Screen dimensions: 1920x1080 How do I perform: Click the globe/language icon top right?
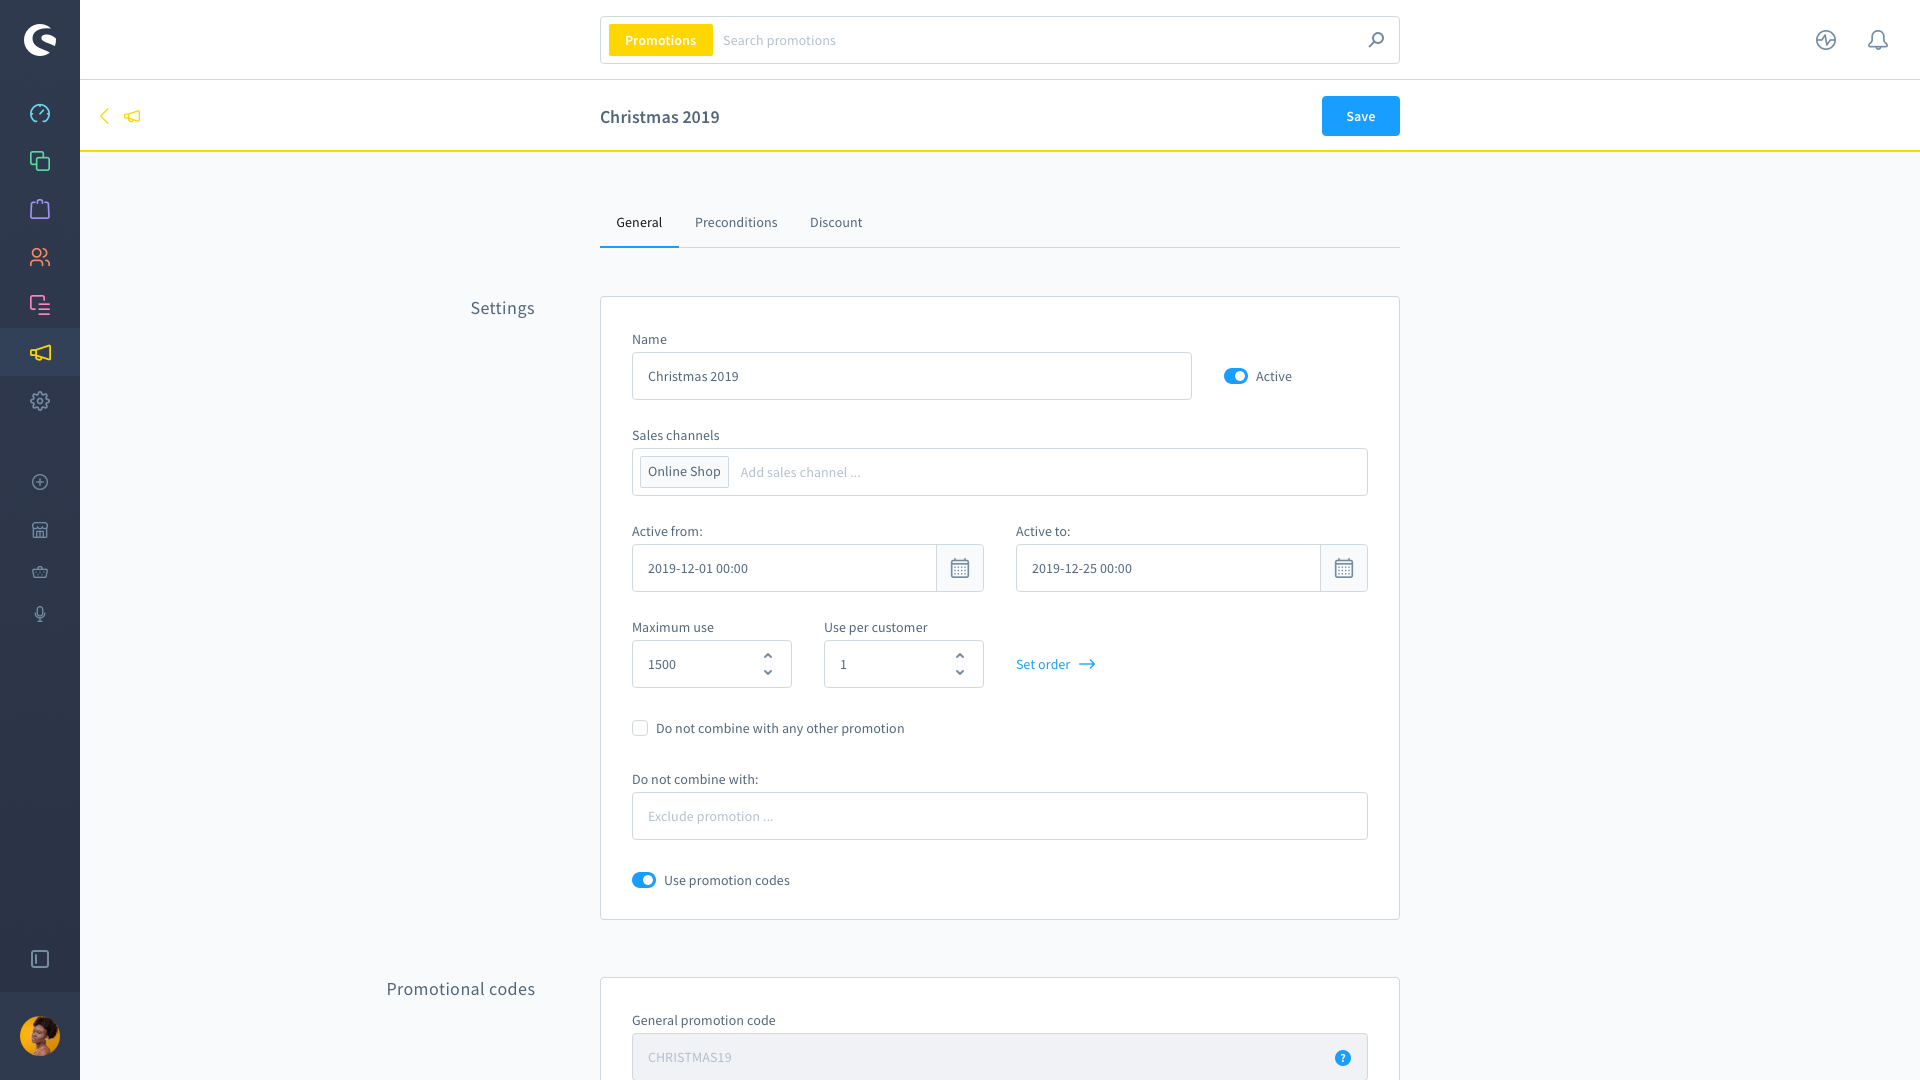[x=1826, y=40]
